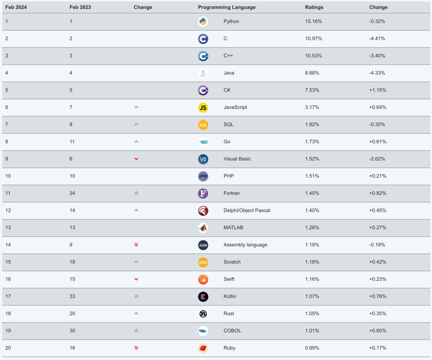Click the COBOL language name
This screenshot has height=360, width=432.
point(232,331)
